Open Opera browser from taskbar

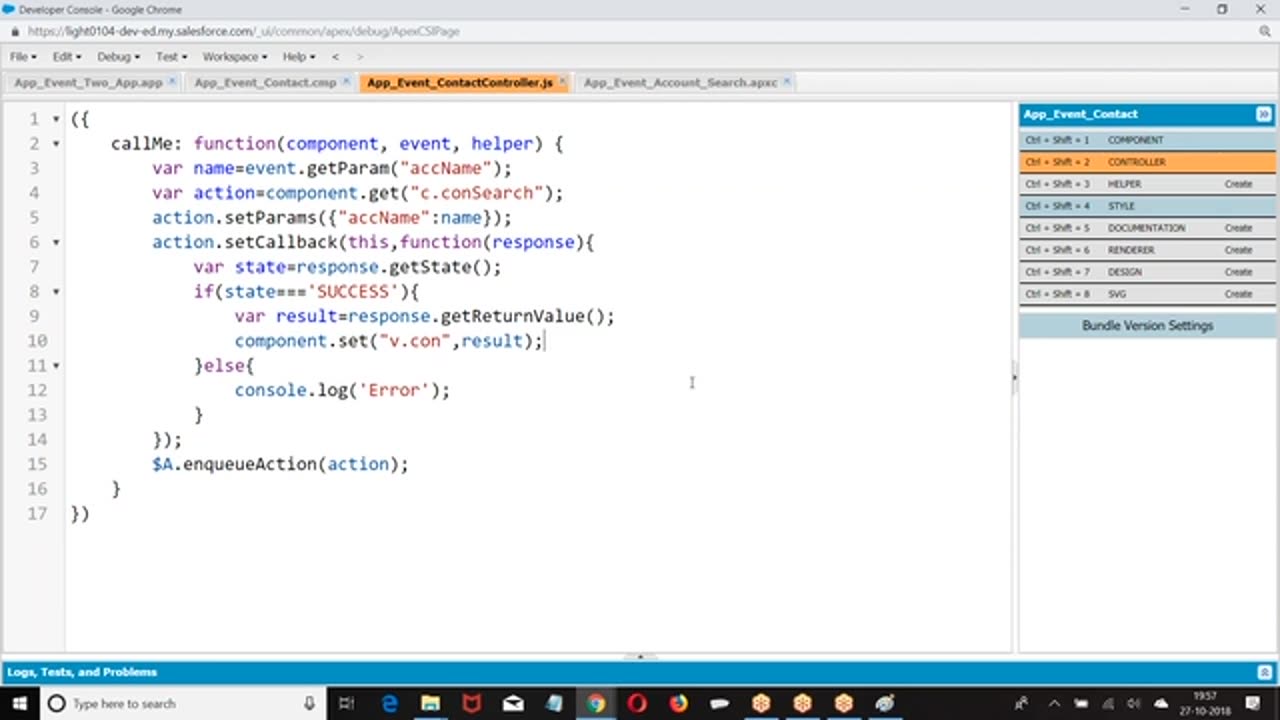click(x=637, y=703)
